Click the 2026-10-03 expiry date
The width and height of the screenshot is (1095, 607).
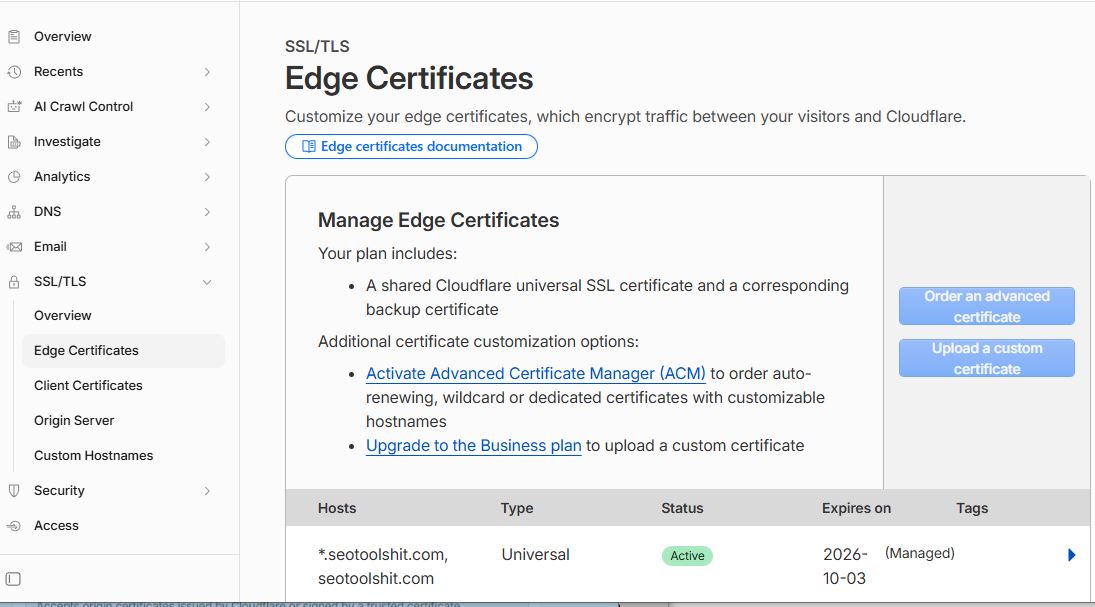pyautogui.click(x=845, y=566)
